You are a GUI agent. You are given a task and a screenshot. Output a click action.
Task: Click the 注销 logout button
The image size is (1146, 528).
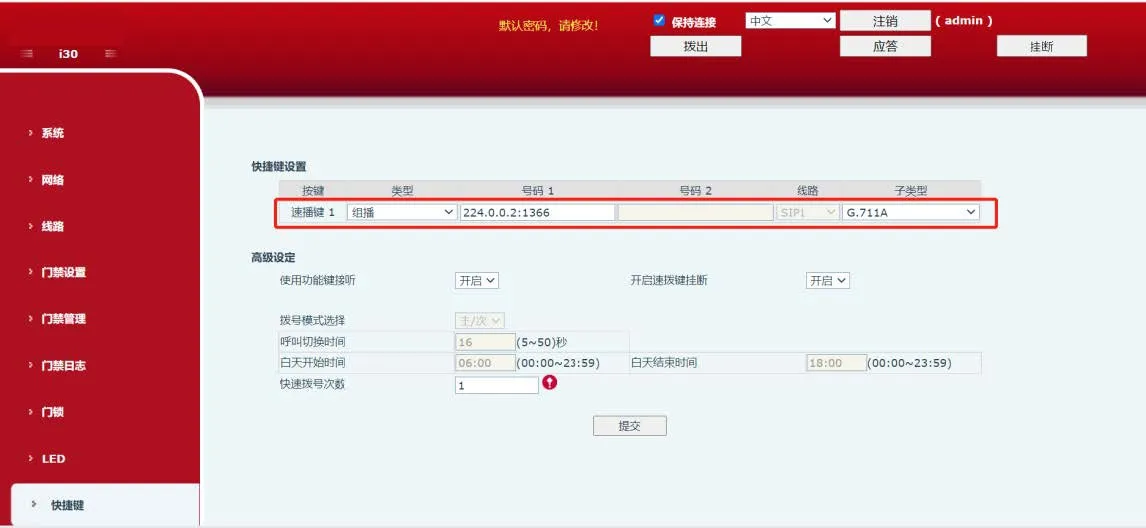(884, 21)
